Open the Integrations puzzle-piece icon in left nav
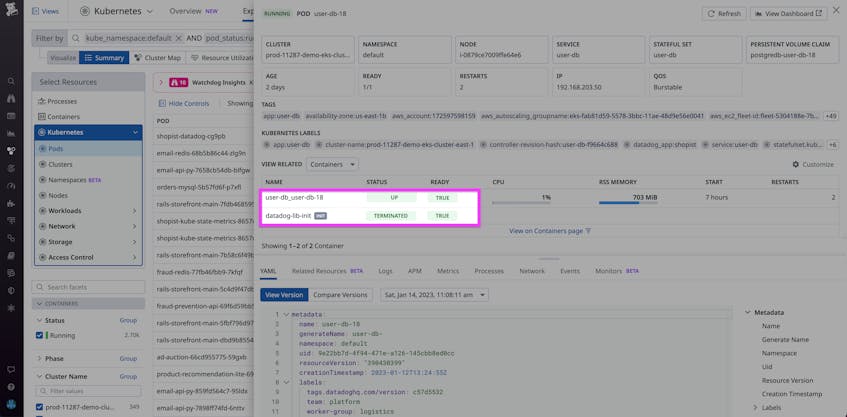This screenshot has height=417, width=847. [x=11, y=203]
